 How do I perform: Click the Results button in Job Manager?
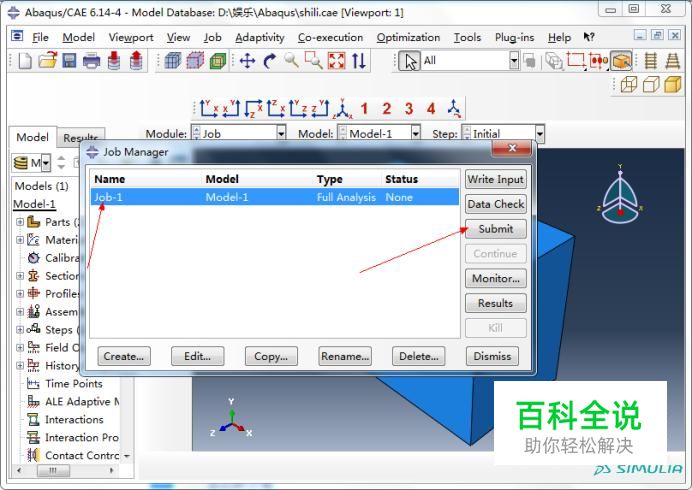[496, 303]
